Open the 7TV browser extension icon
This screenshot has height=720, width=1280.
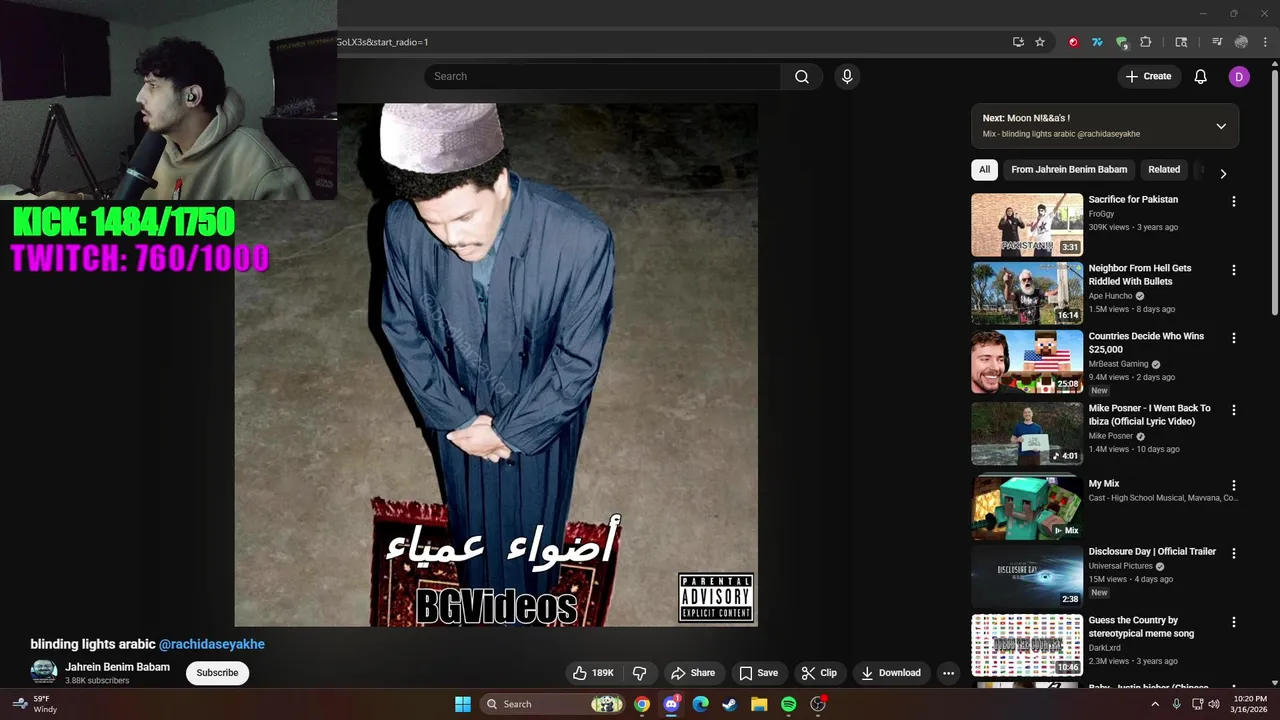coord(1097,42)
